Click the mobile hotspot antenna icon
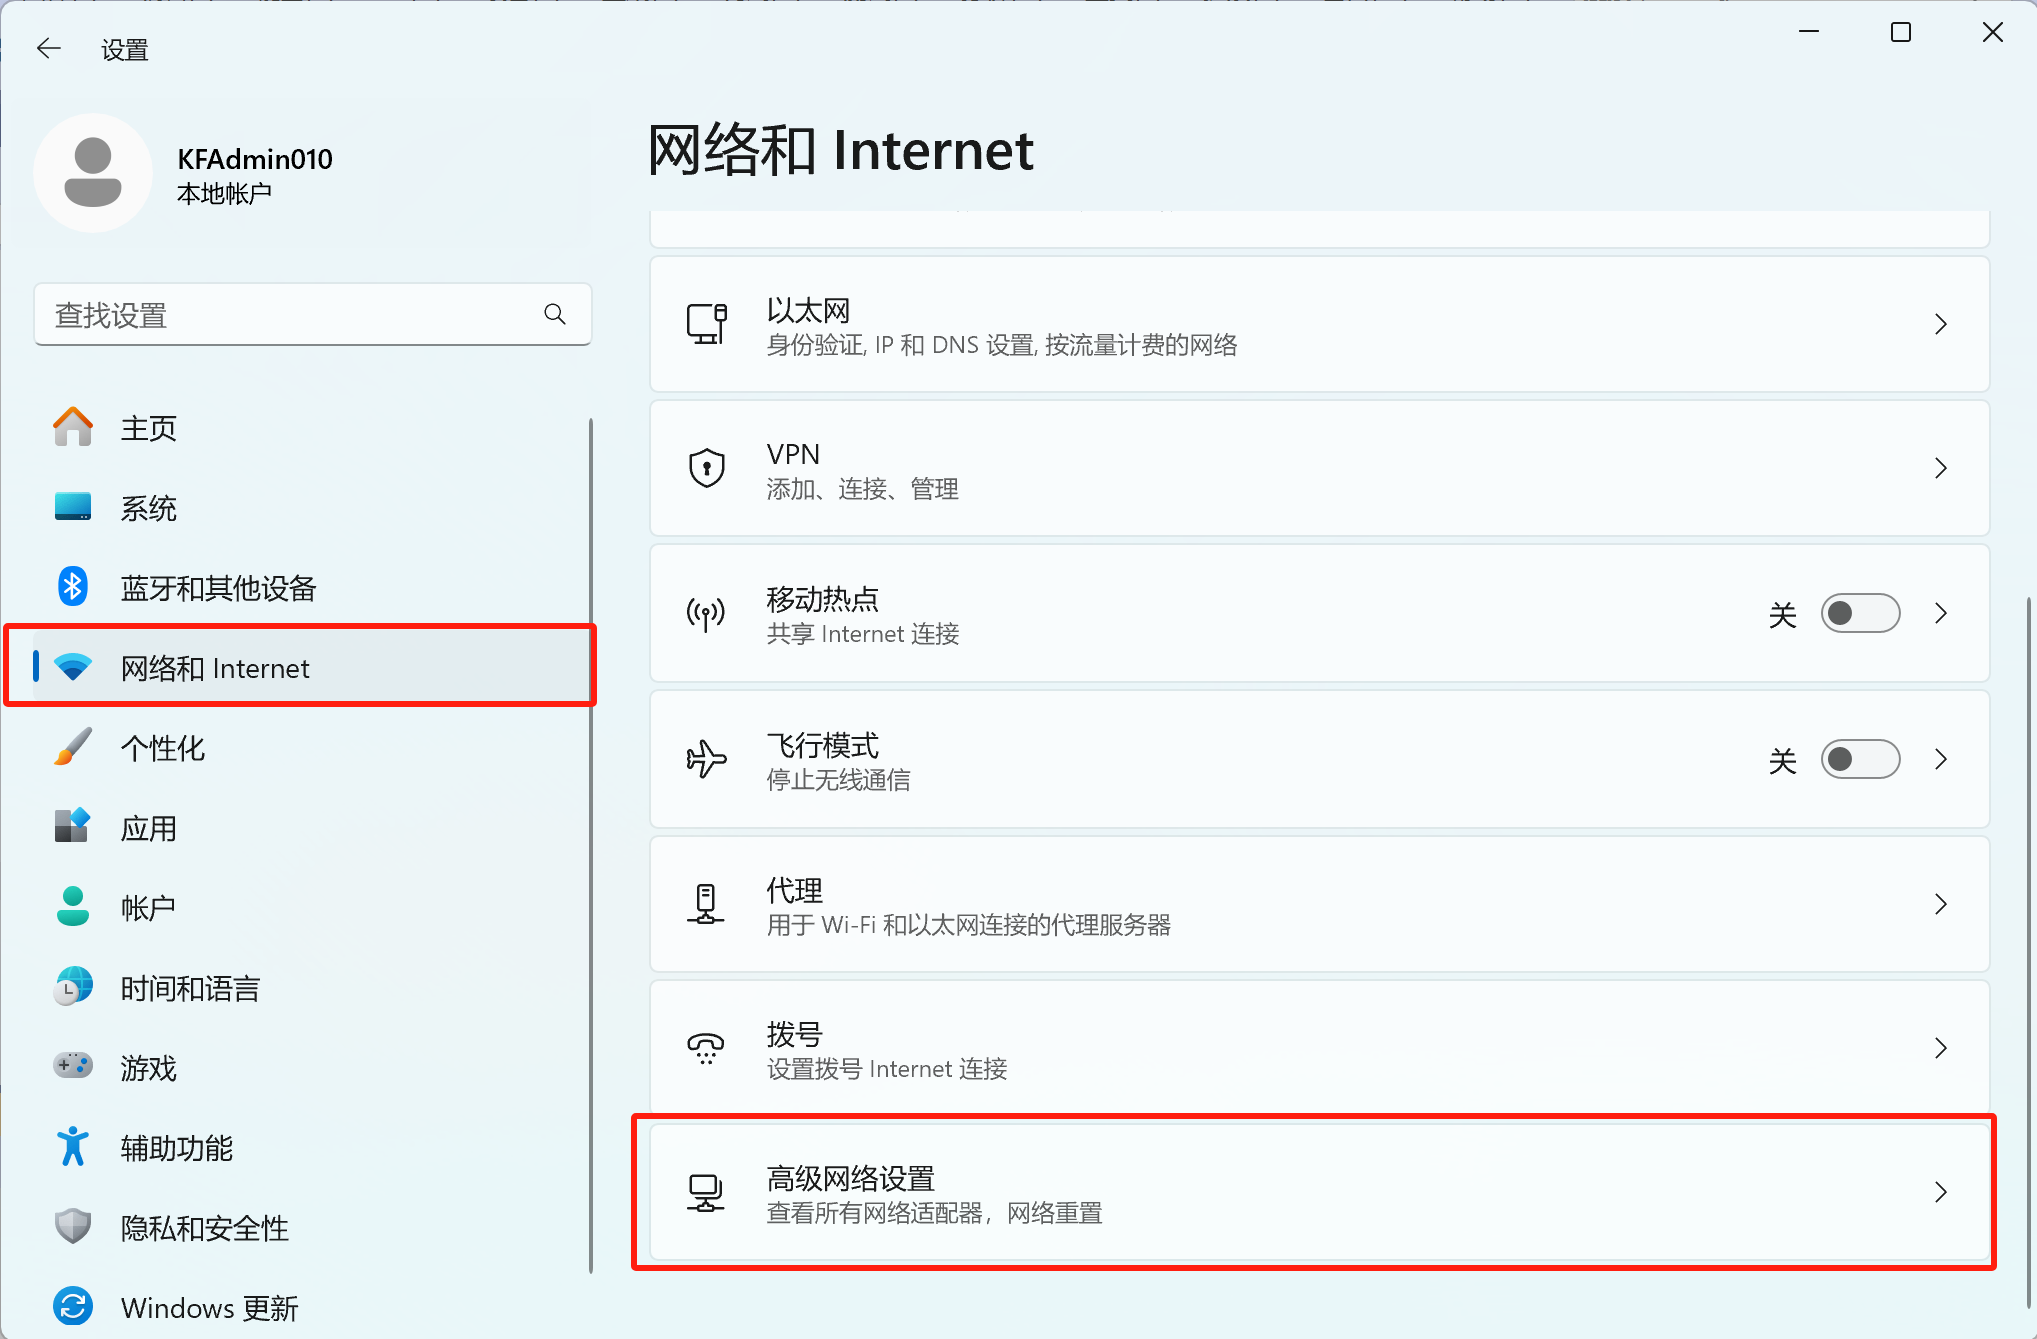2037x1339 pixels. 706,614
